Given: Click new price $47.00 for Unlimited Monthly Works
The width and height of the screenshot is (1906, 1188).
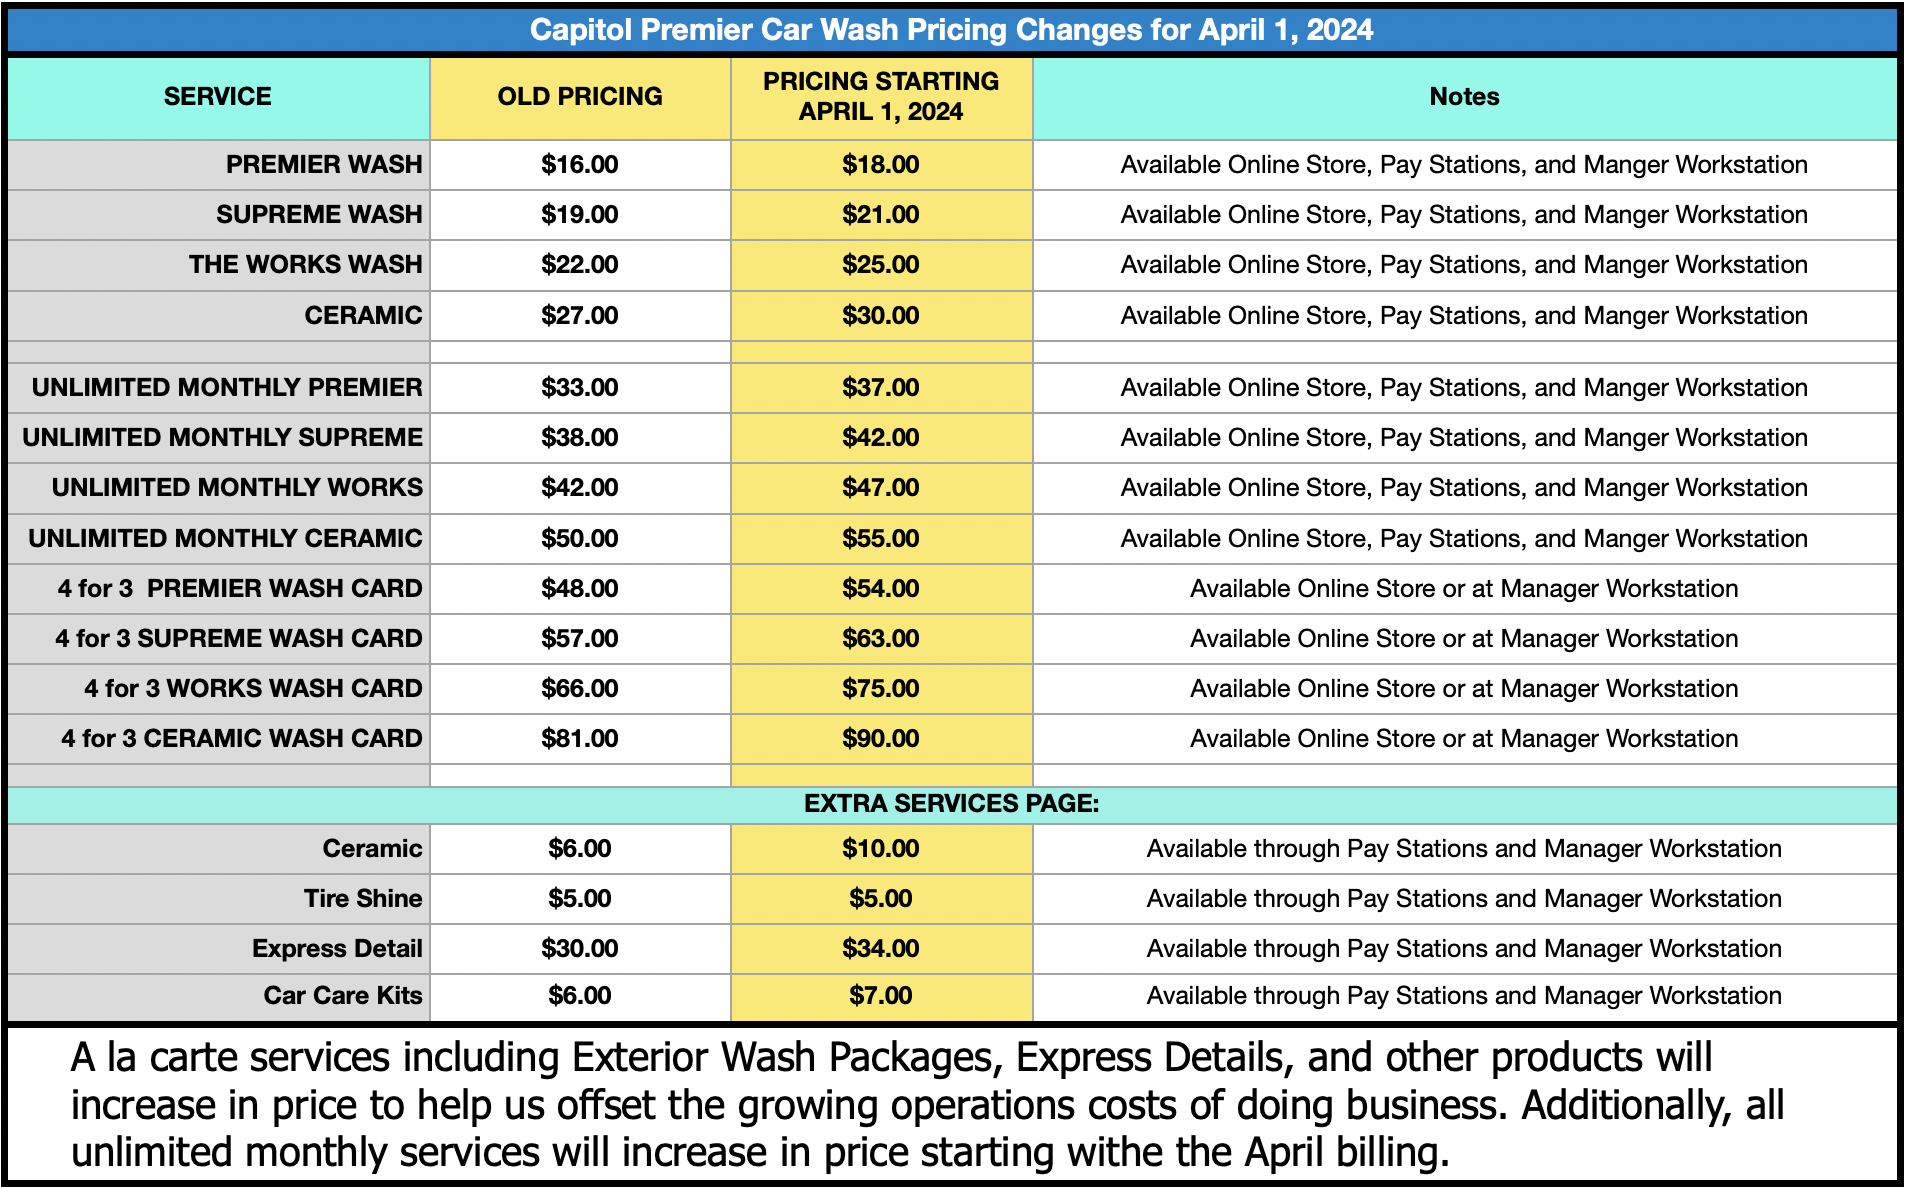Looking at the screenshot, I should pos(881,488).
